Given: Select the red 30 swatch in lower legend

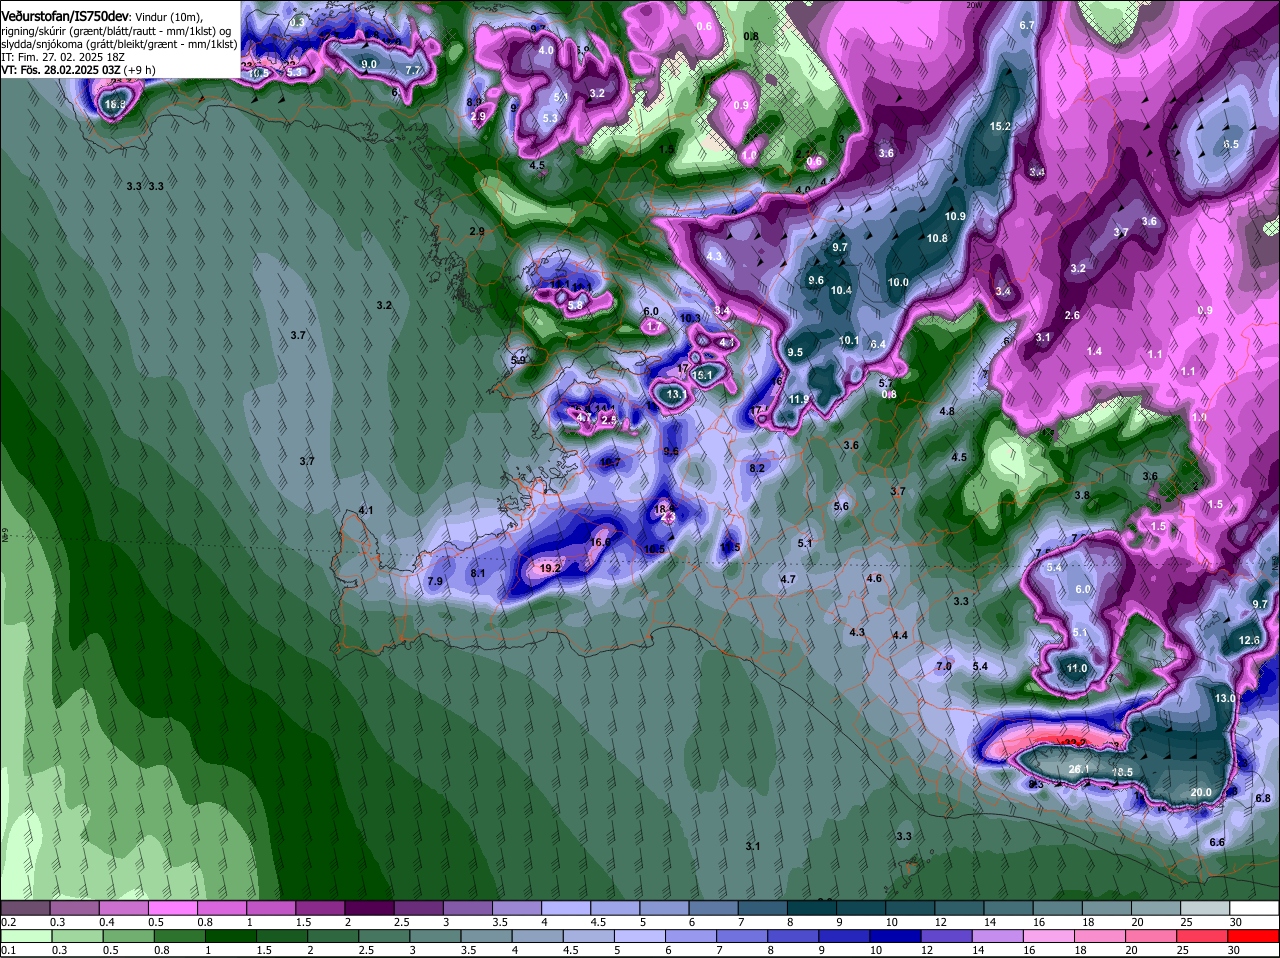Looking at the screenshot, I should tap(1254, 936).
